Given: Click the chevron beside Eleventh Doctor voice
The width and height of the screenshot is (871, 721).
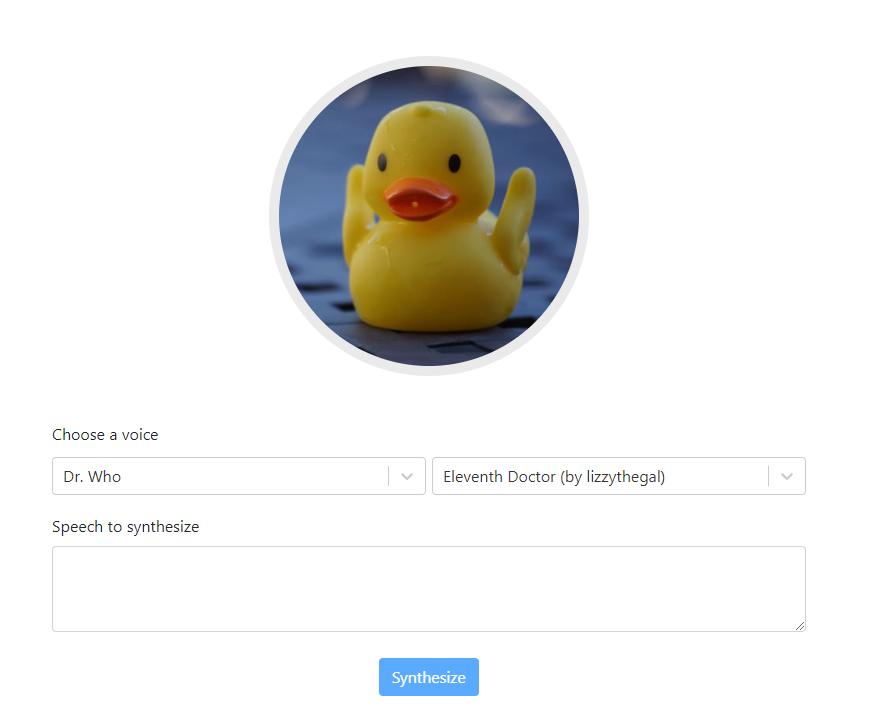Looking at the screenshot, I should point(787,477).
